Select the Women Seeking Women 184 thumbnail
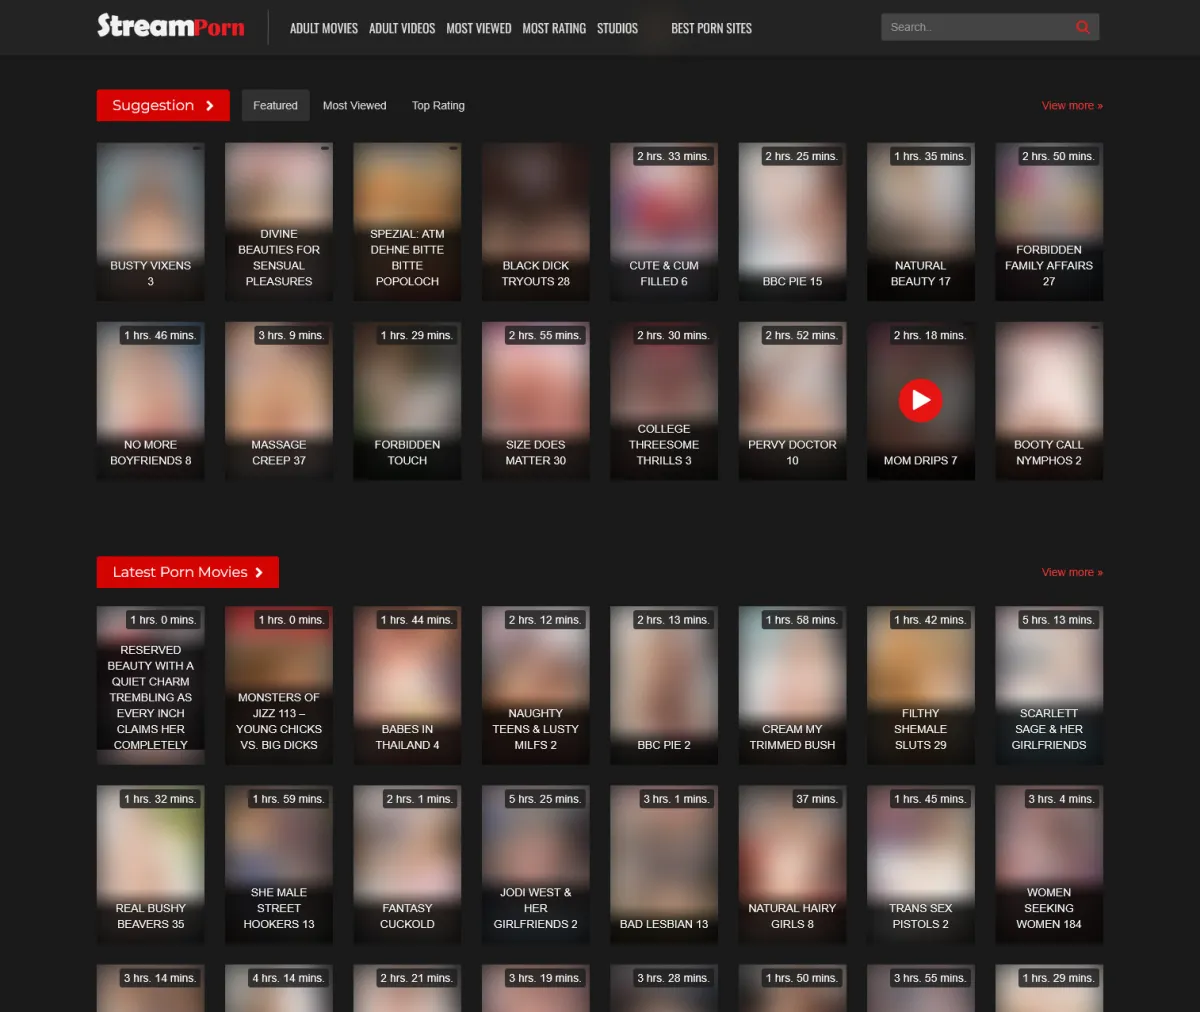This screenshot has width=1200, height=1012. click(x=1048, y=865)
